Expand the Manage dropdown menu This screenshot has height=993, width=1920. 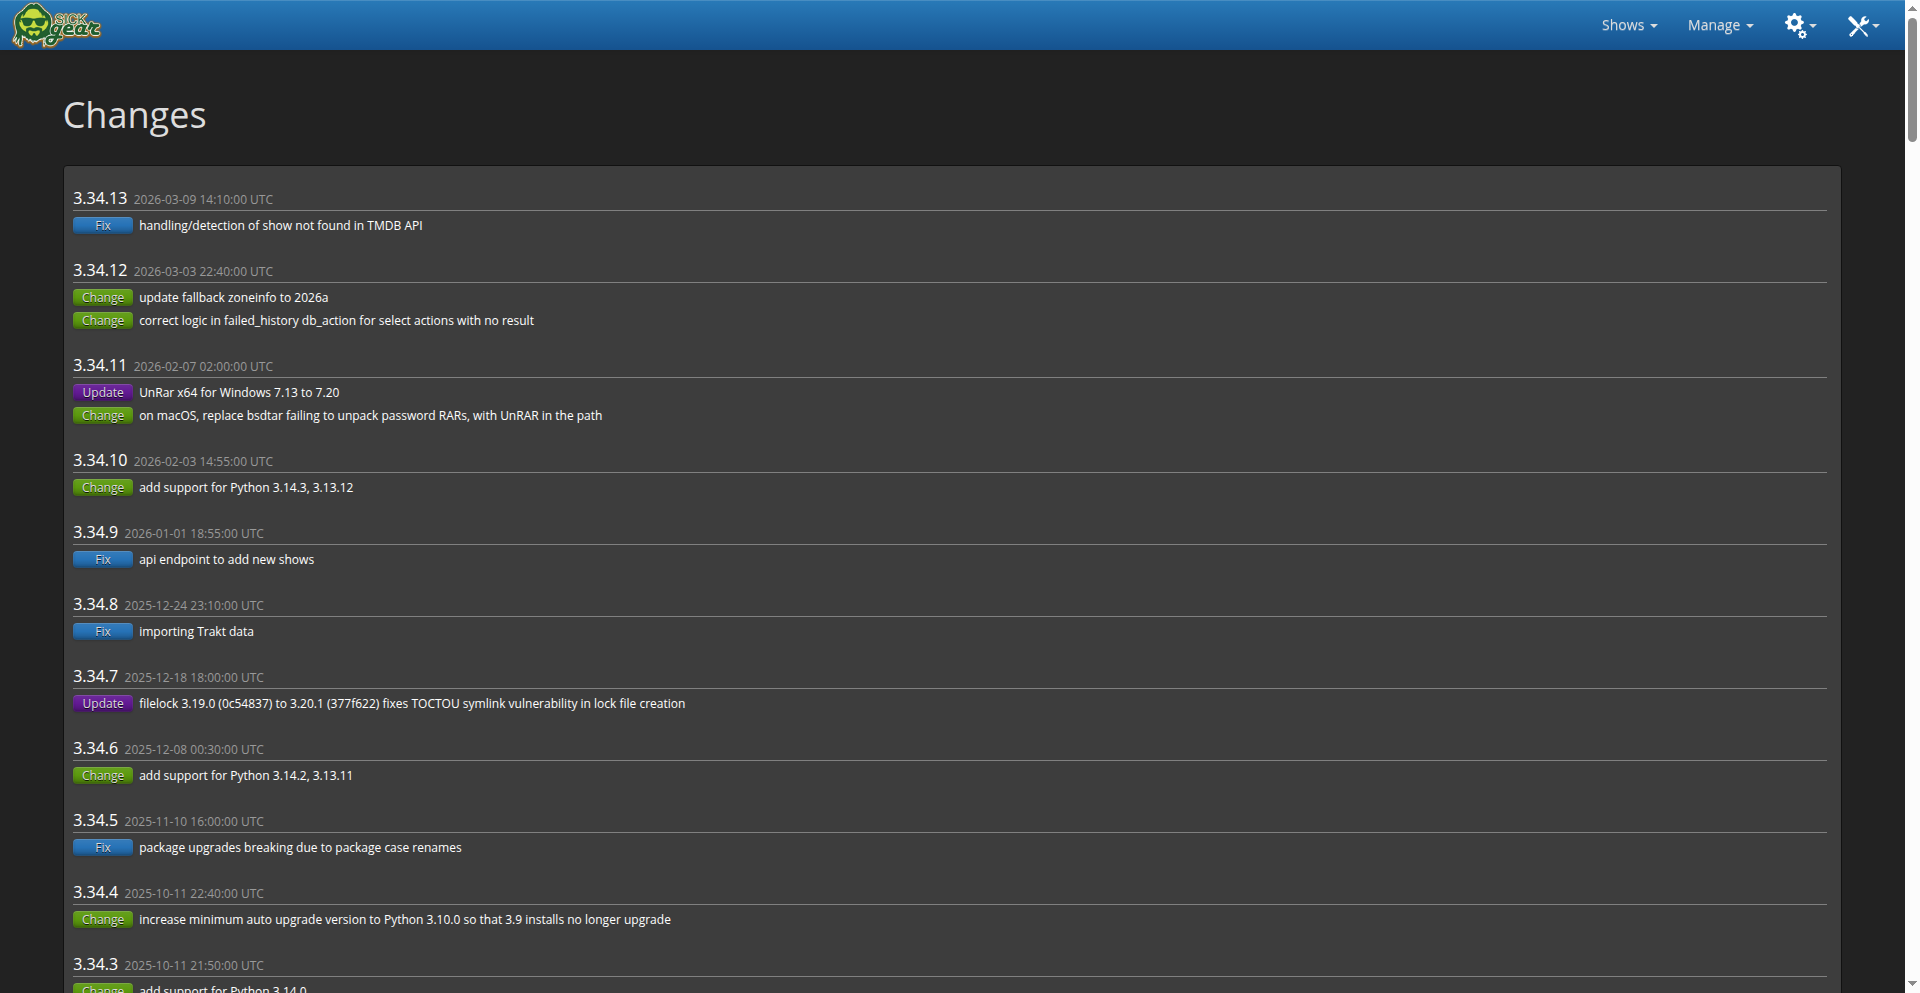1719,26
